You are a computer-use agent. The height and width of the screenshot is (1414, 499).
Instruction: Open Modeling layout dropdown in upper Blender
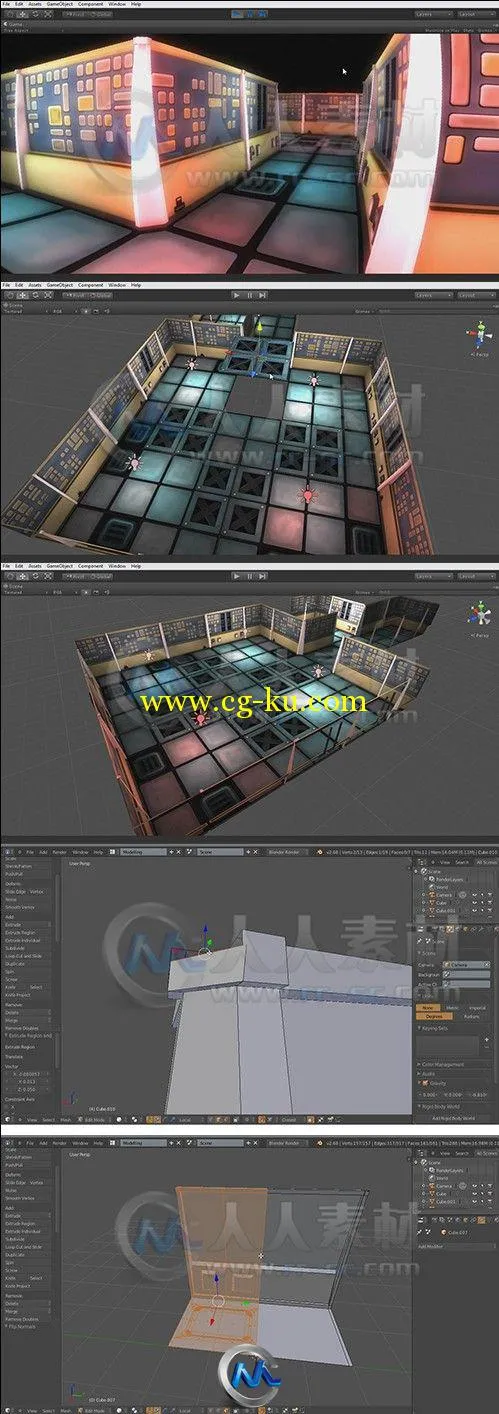click(143, 852)
